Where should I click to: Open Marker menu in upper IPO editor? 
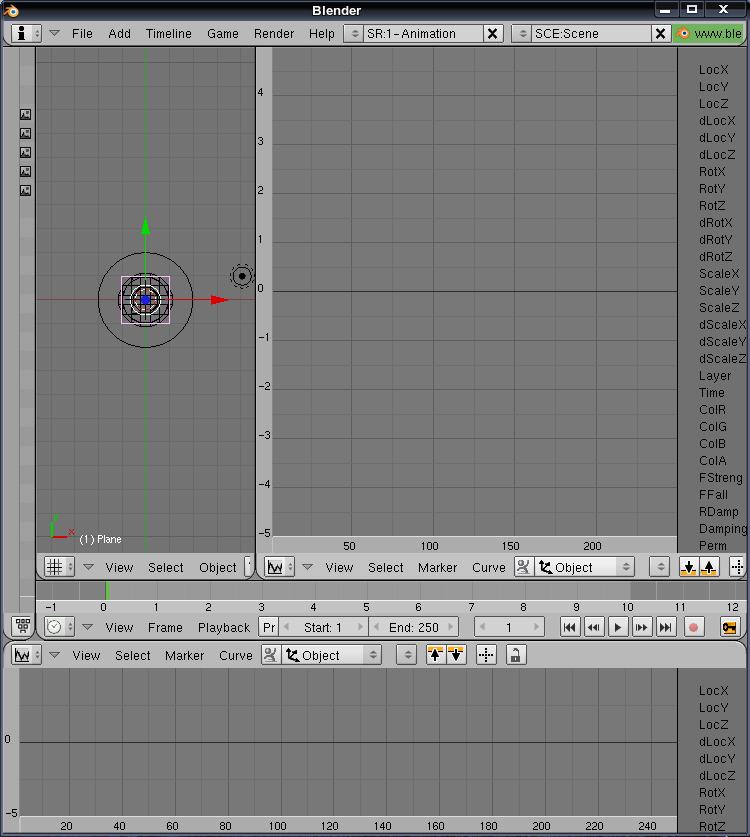pyautogui.click(x=437, y=567)
